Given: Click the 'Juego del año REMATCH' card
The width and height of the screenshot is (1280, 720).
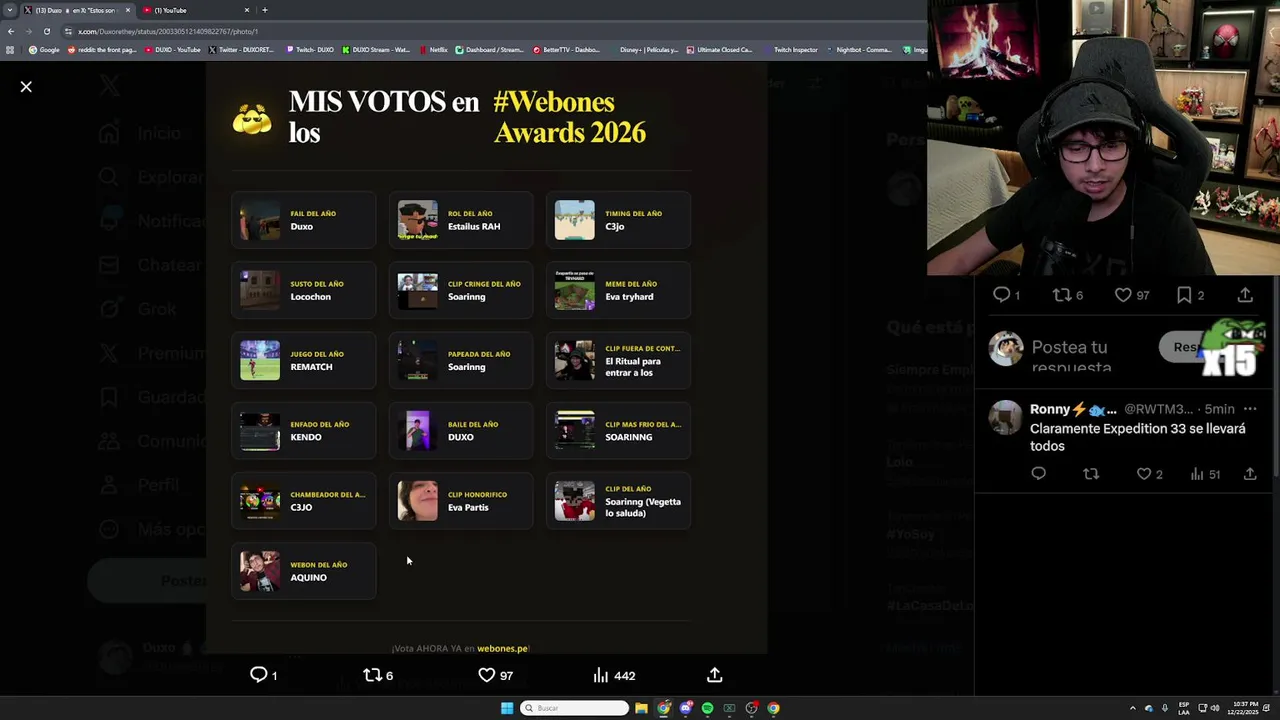Looking at the screenshot, I should click(x=303, y=360).
